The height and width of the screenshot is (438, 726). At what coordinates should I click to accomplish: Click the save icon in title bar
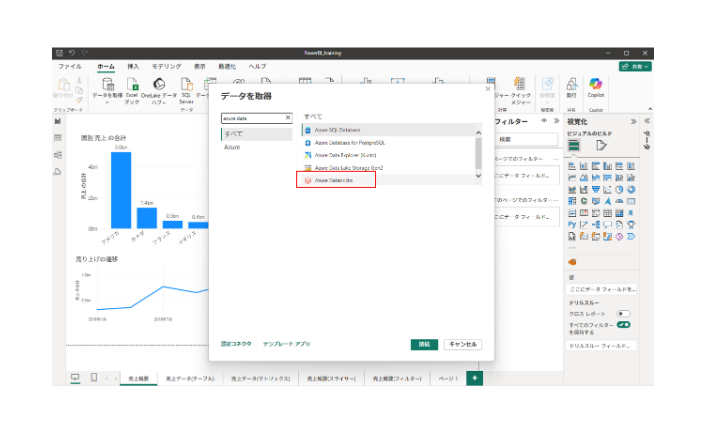59,53
